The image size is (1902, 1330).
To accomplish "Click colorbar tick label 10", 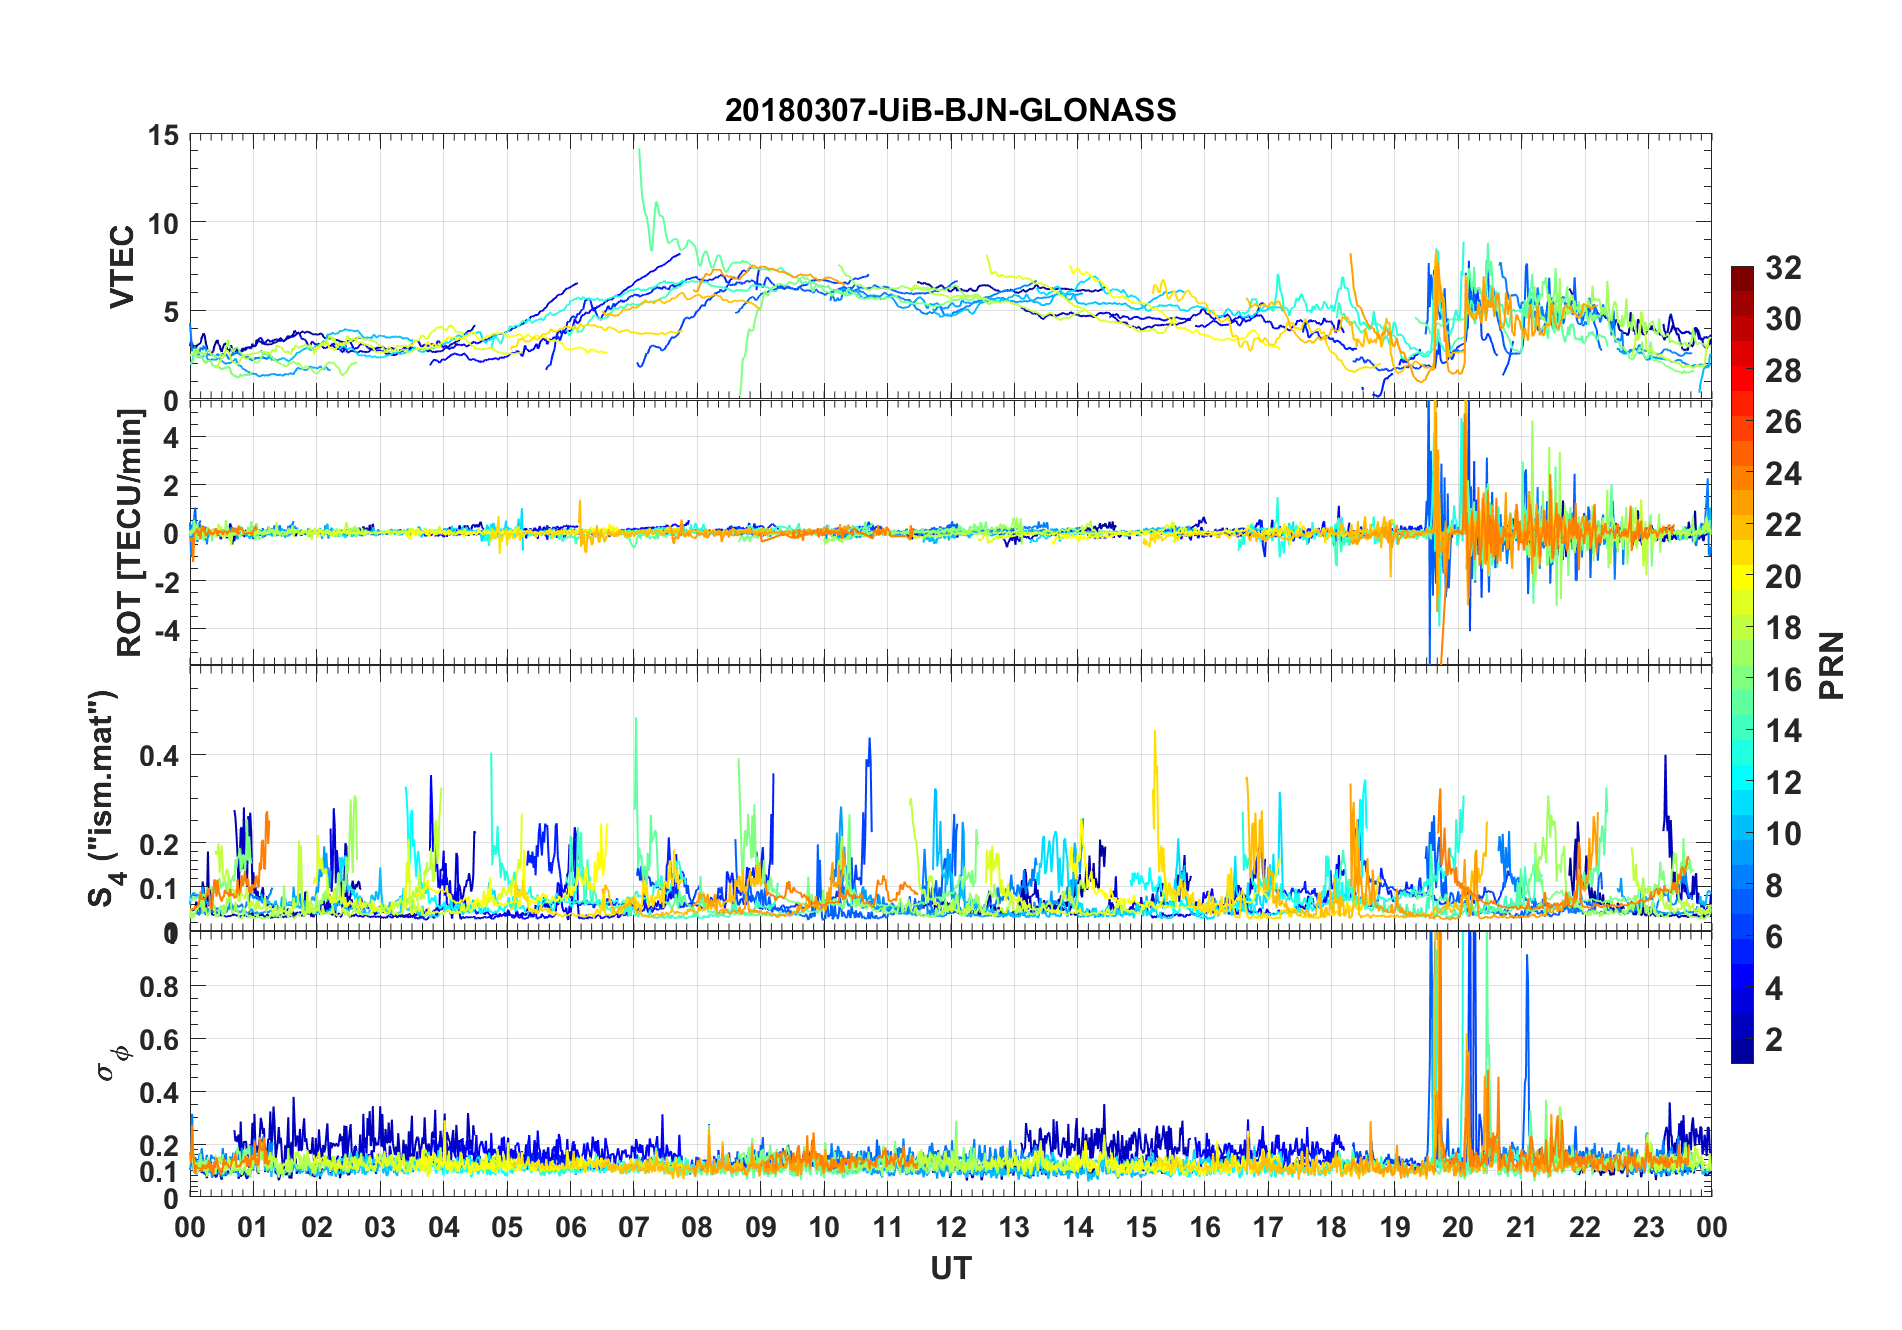I will click(x=1783, y=834).
